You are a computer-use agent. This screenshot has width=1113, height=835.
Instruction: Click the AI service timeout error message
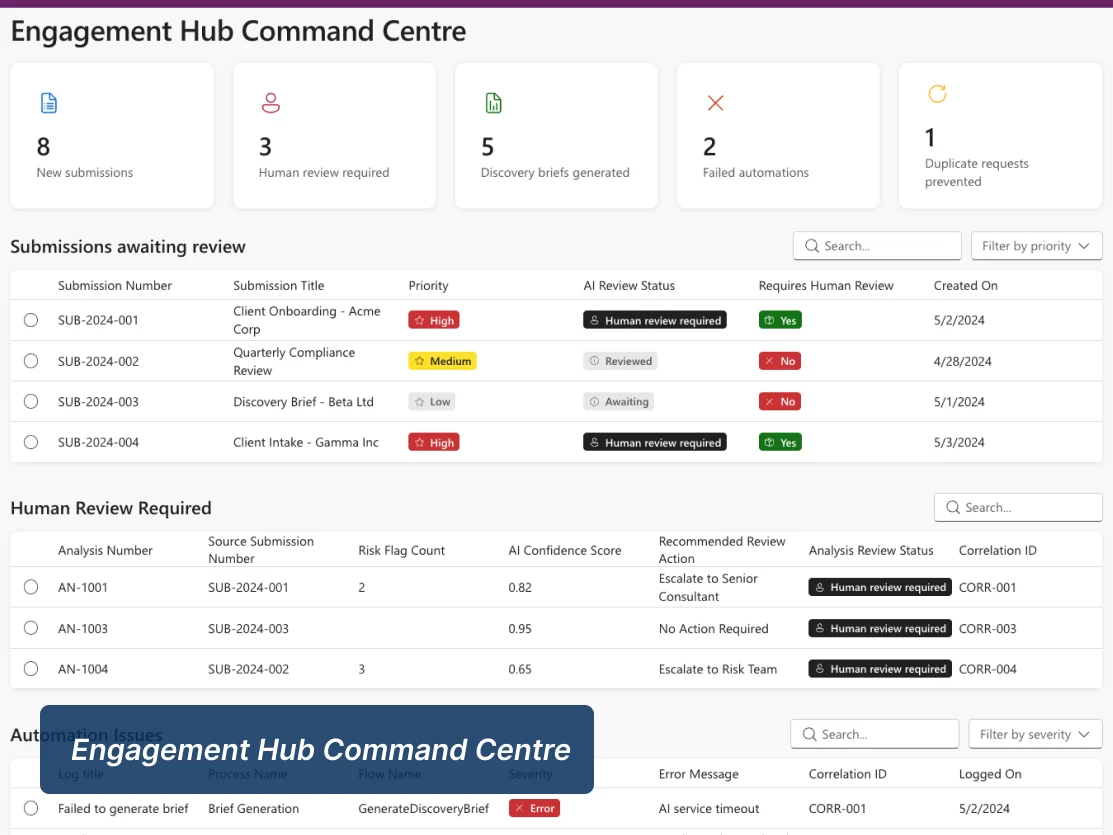point(708,808)
